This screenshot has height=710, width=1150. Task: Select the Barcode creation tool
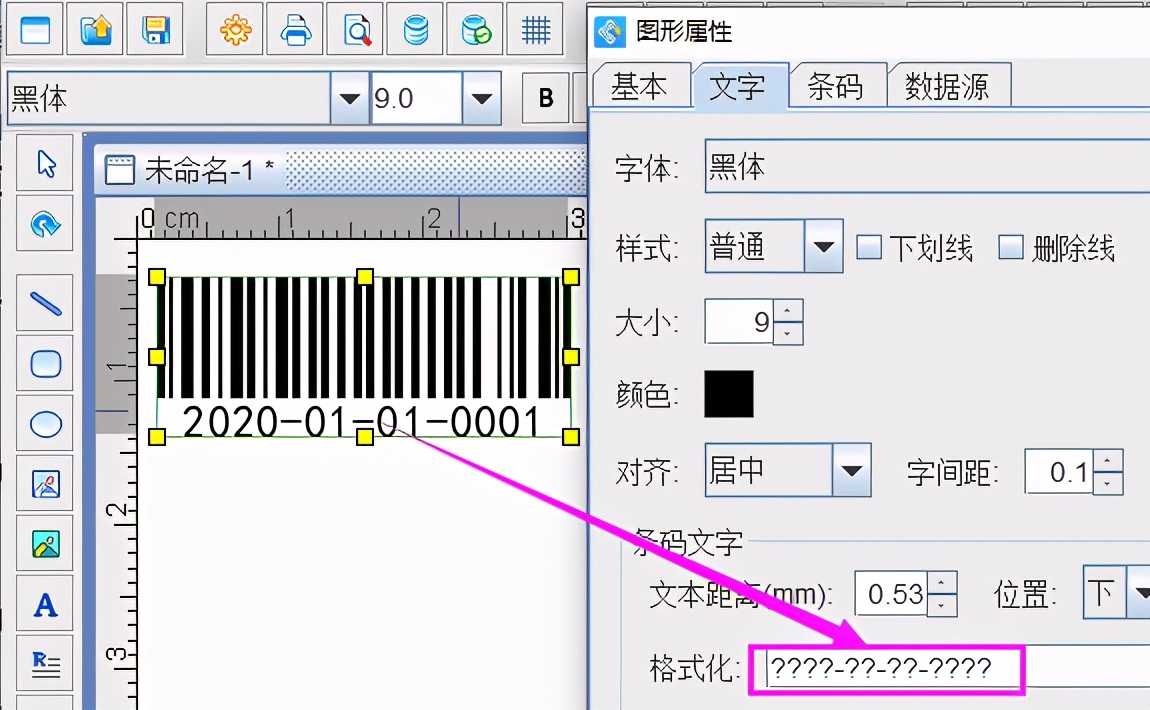coord(44,663)
